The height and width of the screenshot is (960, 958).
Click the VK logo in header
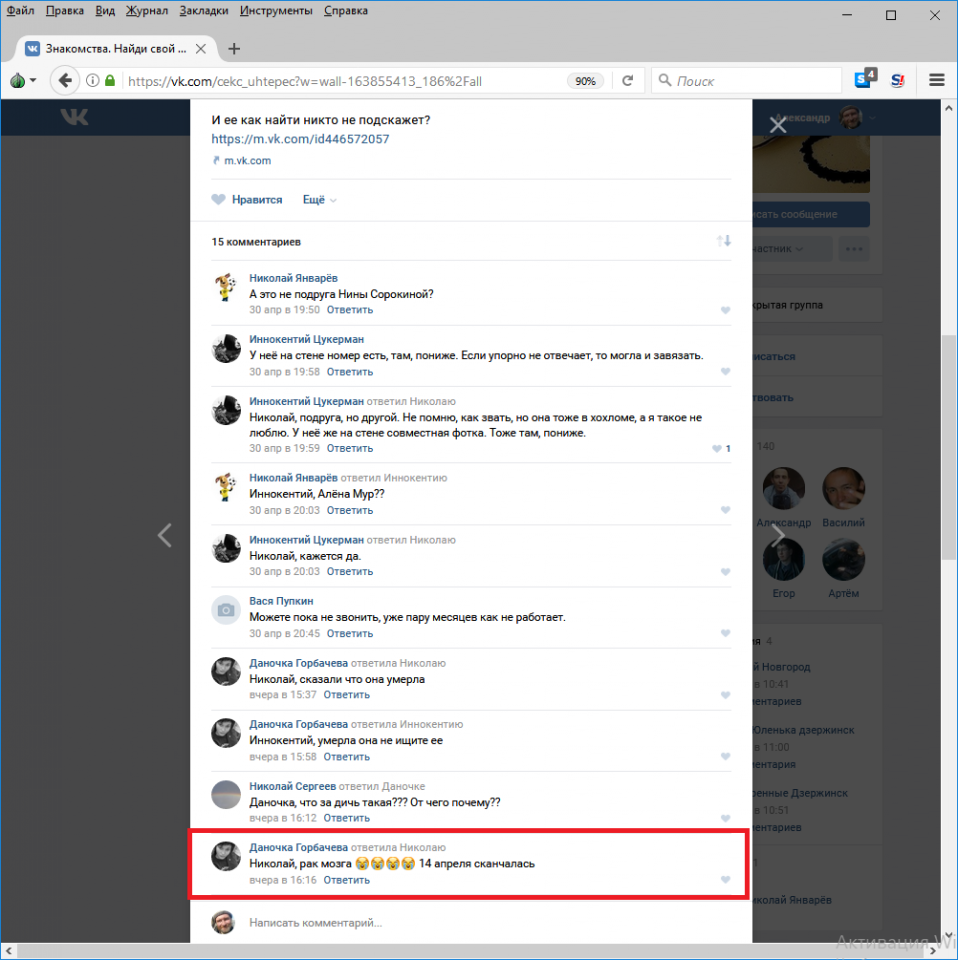pos(72,117)
